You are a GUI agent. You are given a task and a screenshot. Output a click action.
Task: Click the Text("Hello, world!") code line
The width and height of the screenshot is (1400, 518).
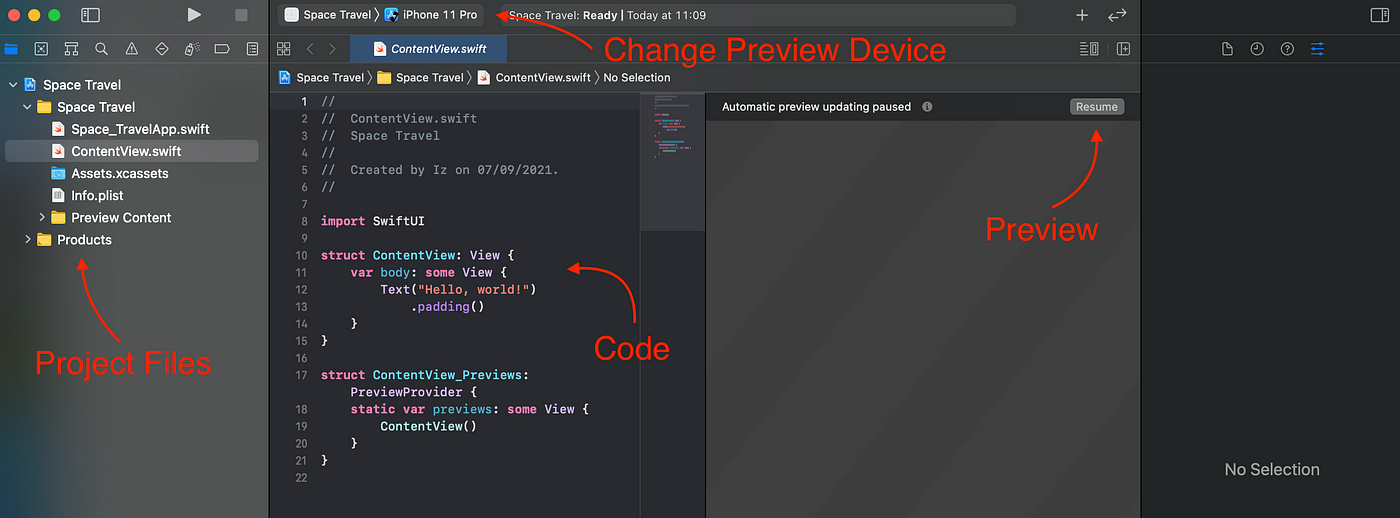(x=458, y=289)
